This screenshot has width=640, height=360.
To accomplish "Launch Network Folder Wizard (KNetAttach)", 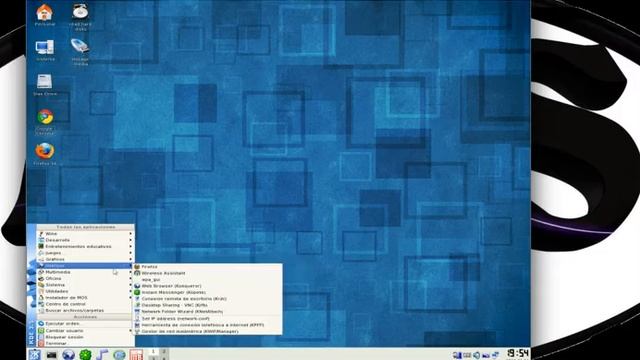I will tap(208, 311).
